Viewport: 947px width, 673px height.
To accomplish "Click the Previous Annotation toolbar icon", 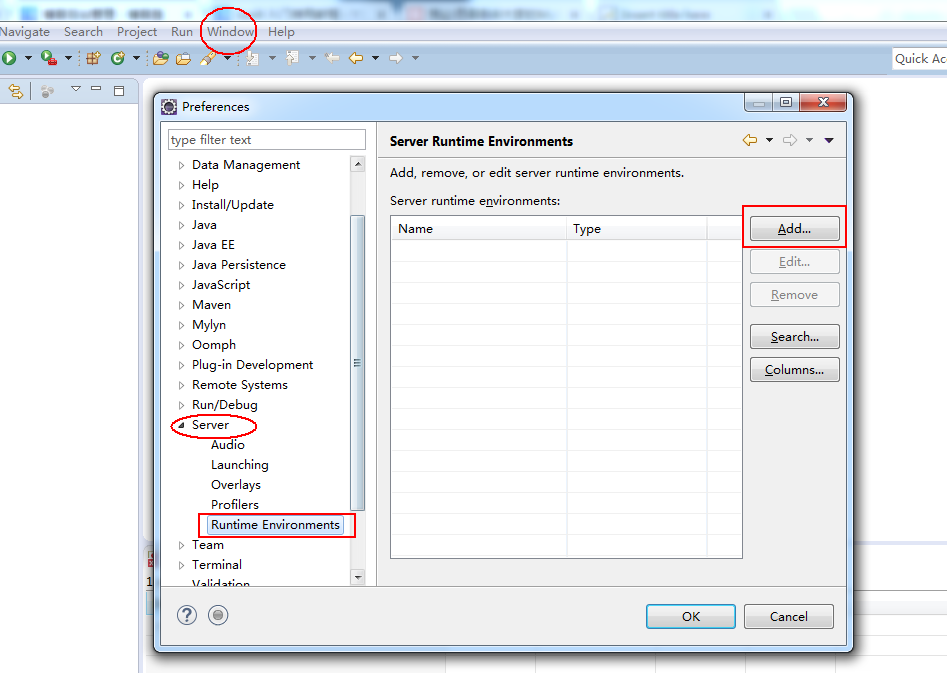I will click(x=292, y=58).
